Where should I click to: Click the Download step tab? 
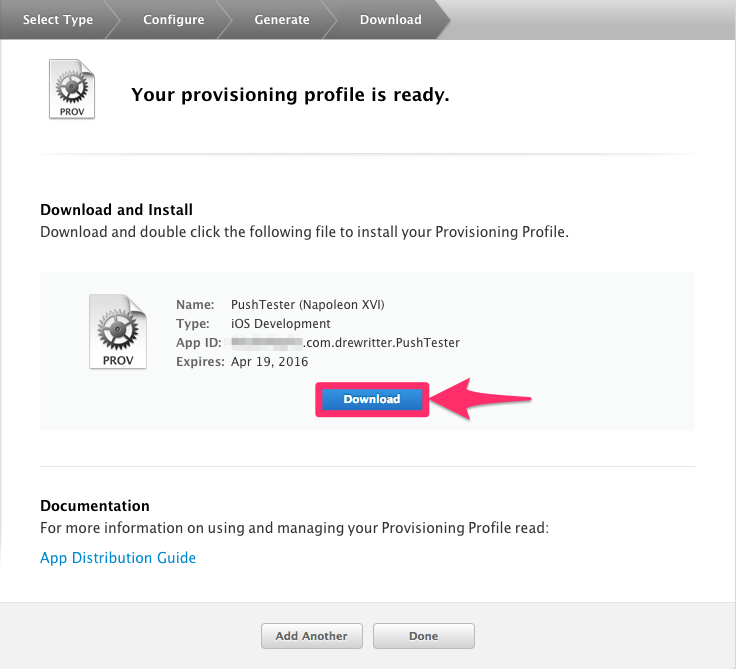pos(391,19)
